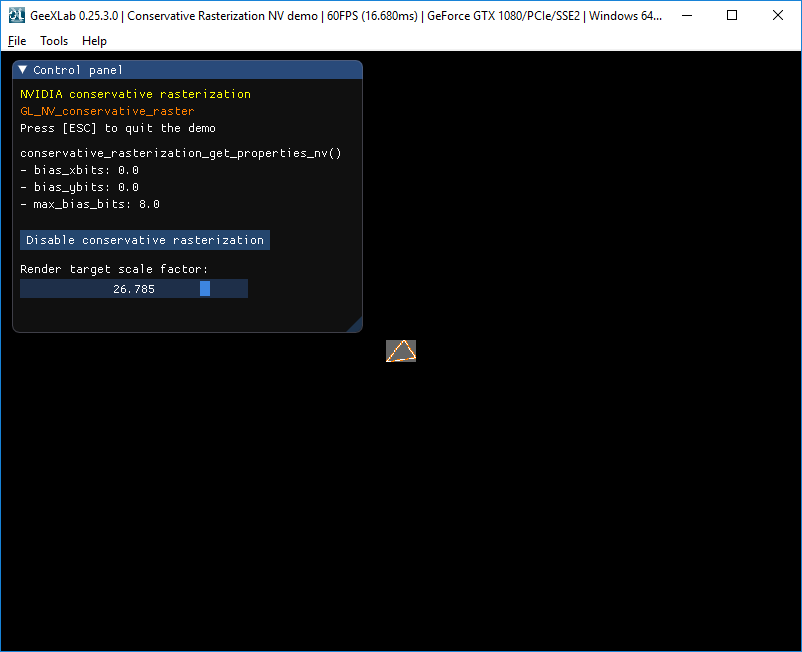Viewport: 802px width, 652px height.
Task: Close the GeeXLab window
Action: pos(778,15)
